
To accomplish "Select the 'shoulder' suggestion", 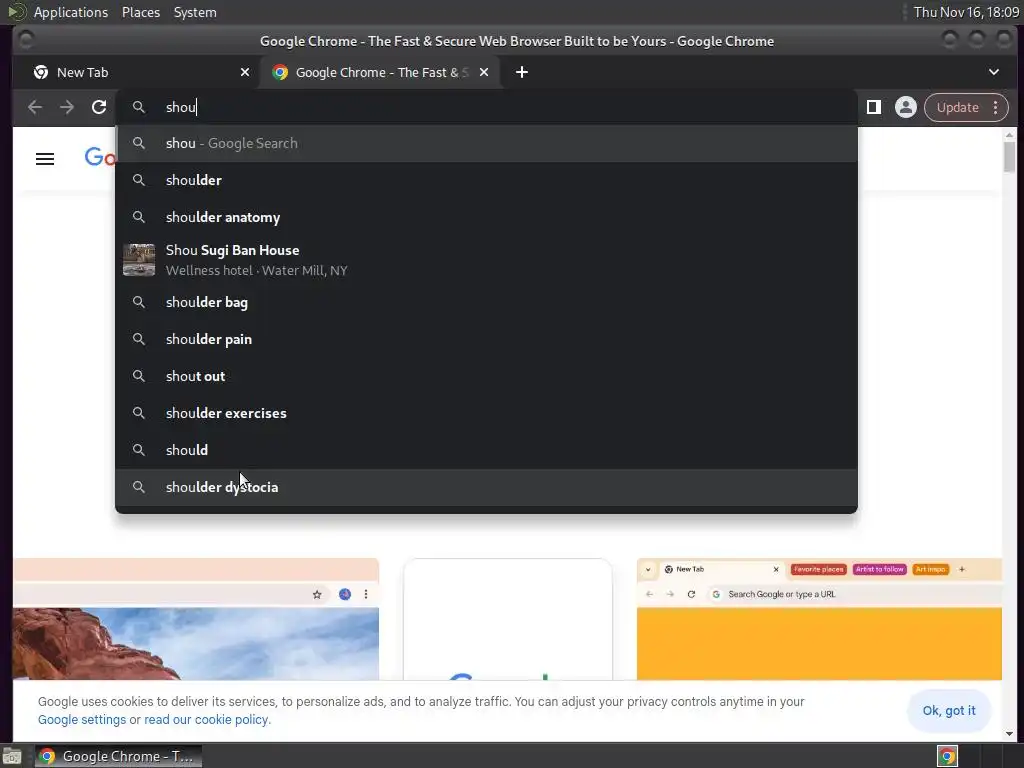I will click(x=486, y=180).
